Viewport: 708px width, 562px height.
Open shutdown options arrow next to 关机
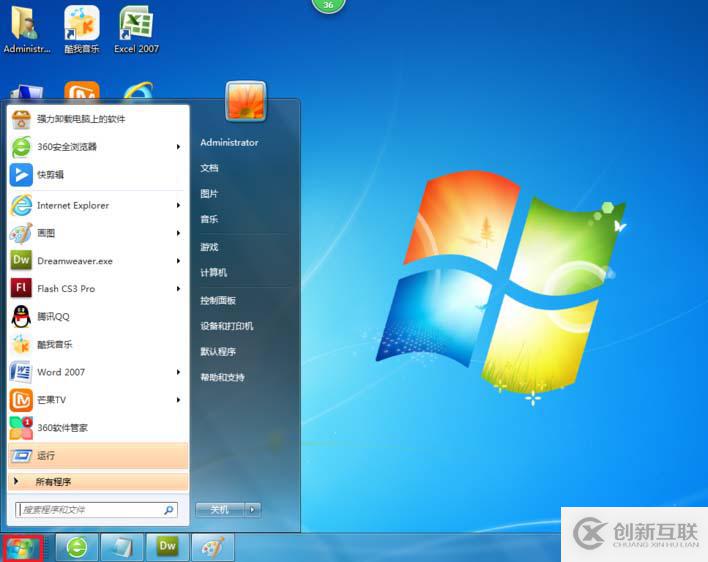(x=252, y=510)
